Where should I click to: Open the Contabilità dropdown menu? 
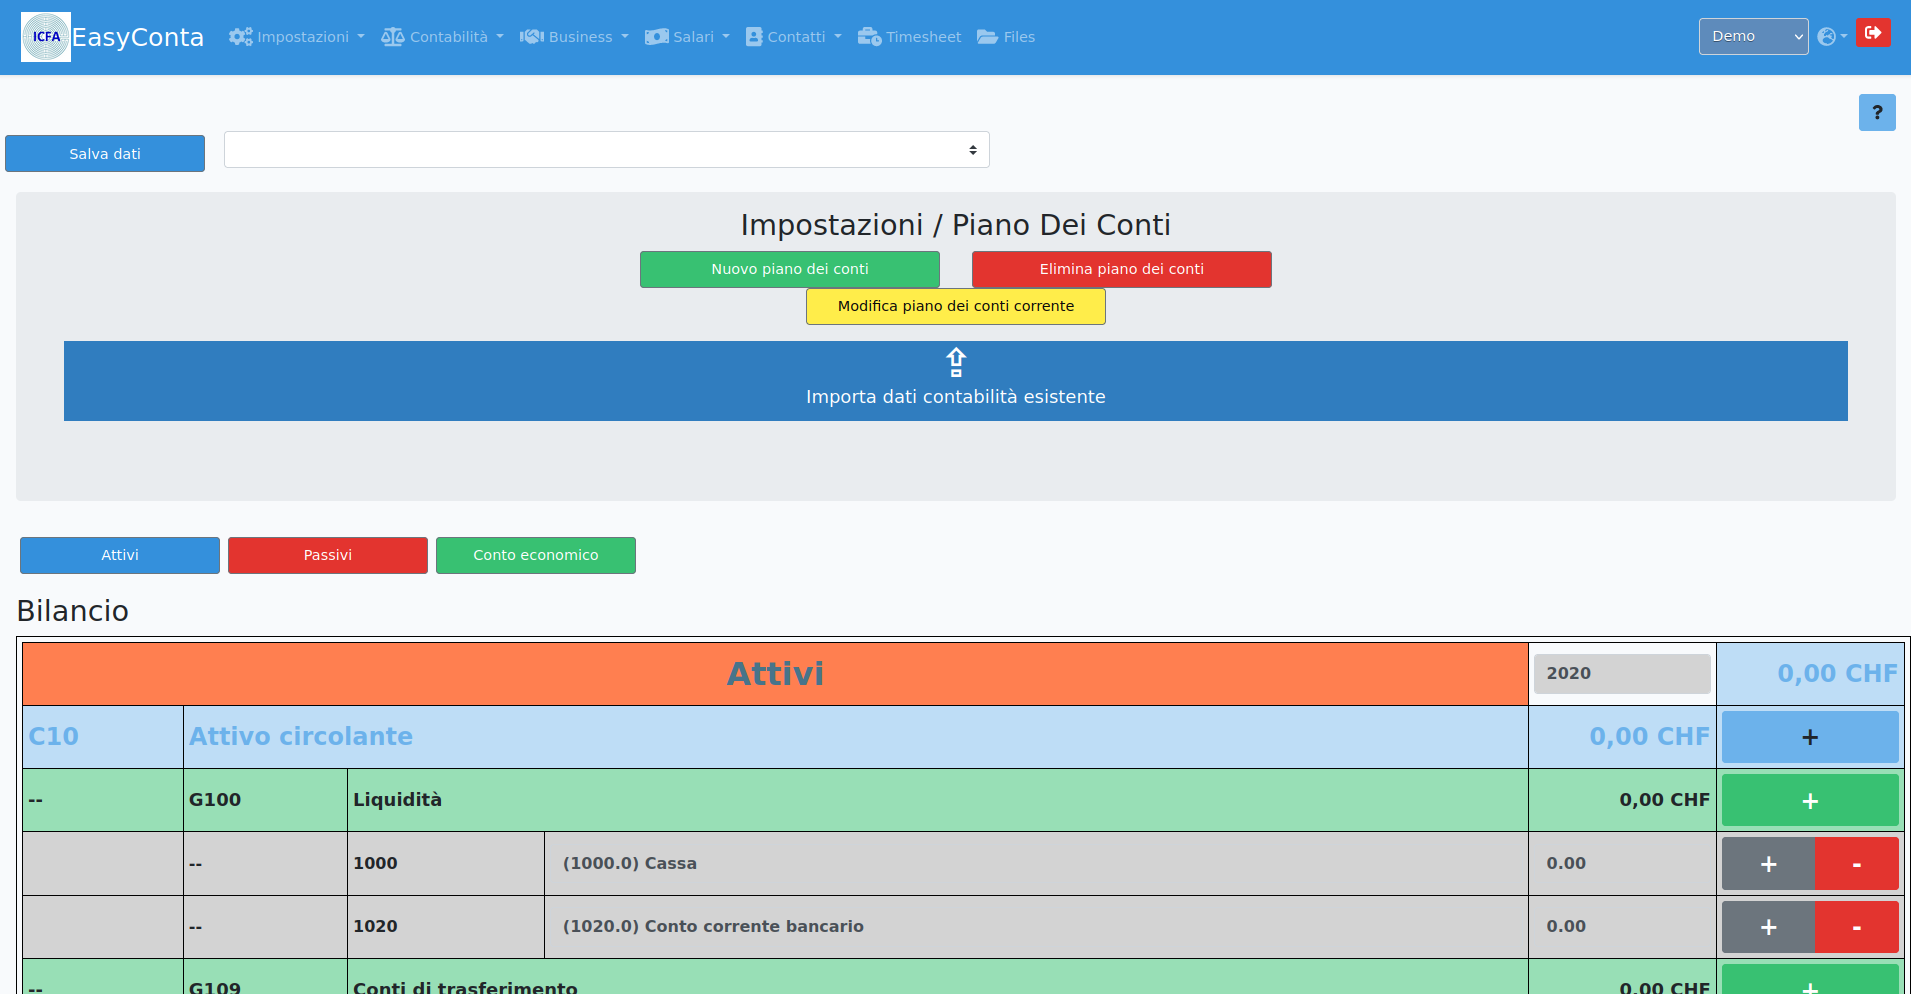click(x=442, y=37)
